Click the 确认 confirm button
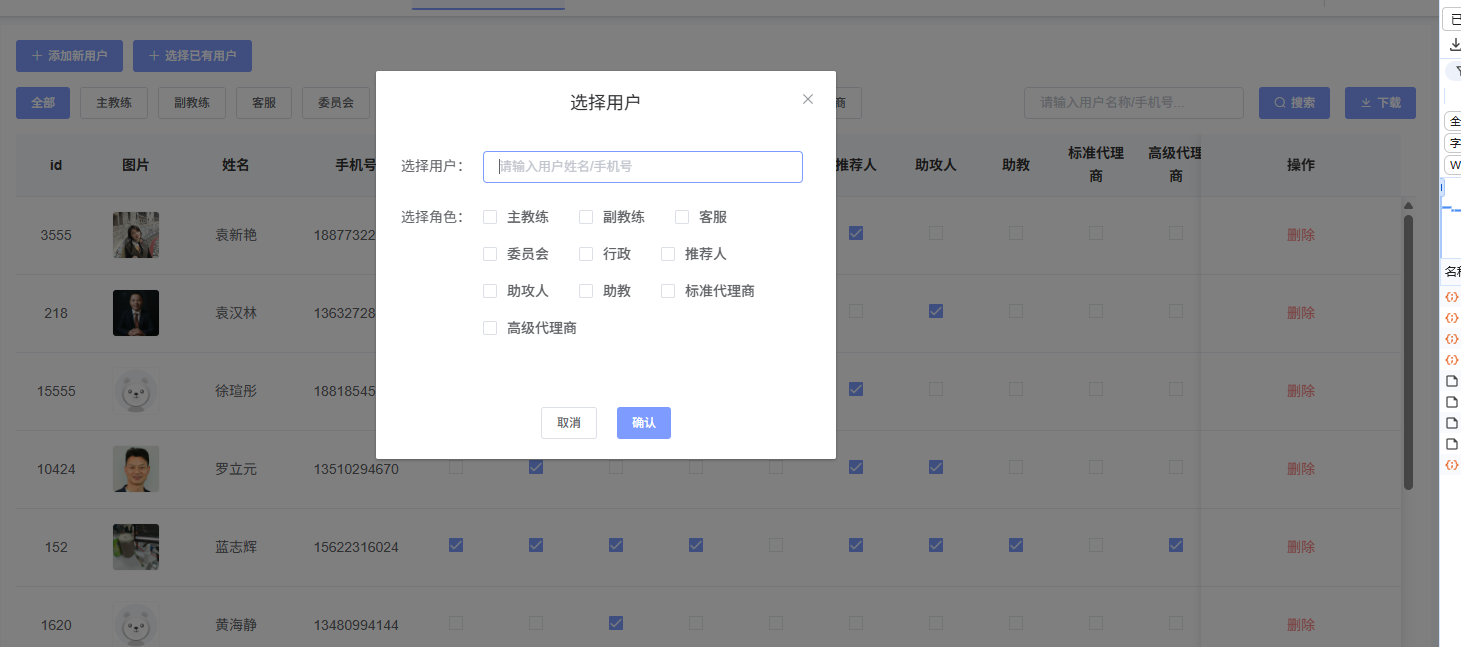1461x647 pixels. pyautogui.click(x=643, y=422)
